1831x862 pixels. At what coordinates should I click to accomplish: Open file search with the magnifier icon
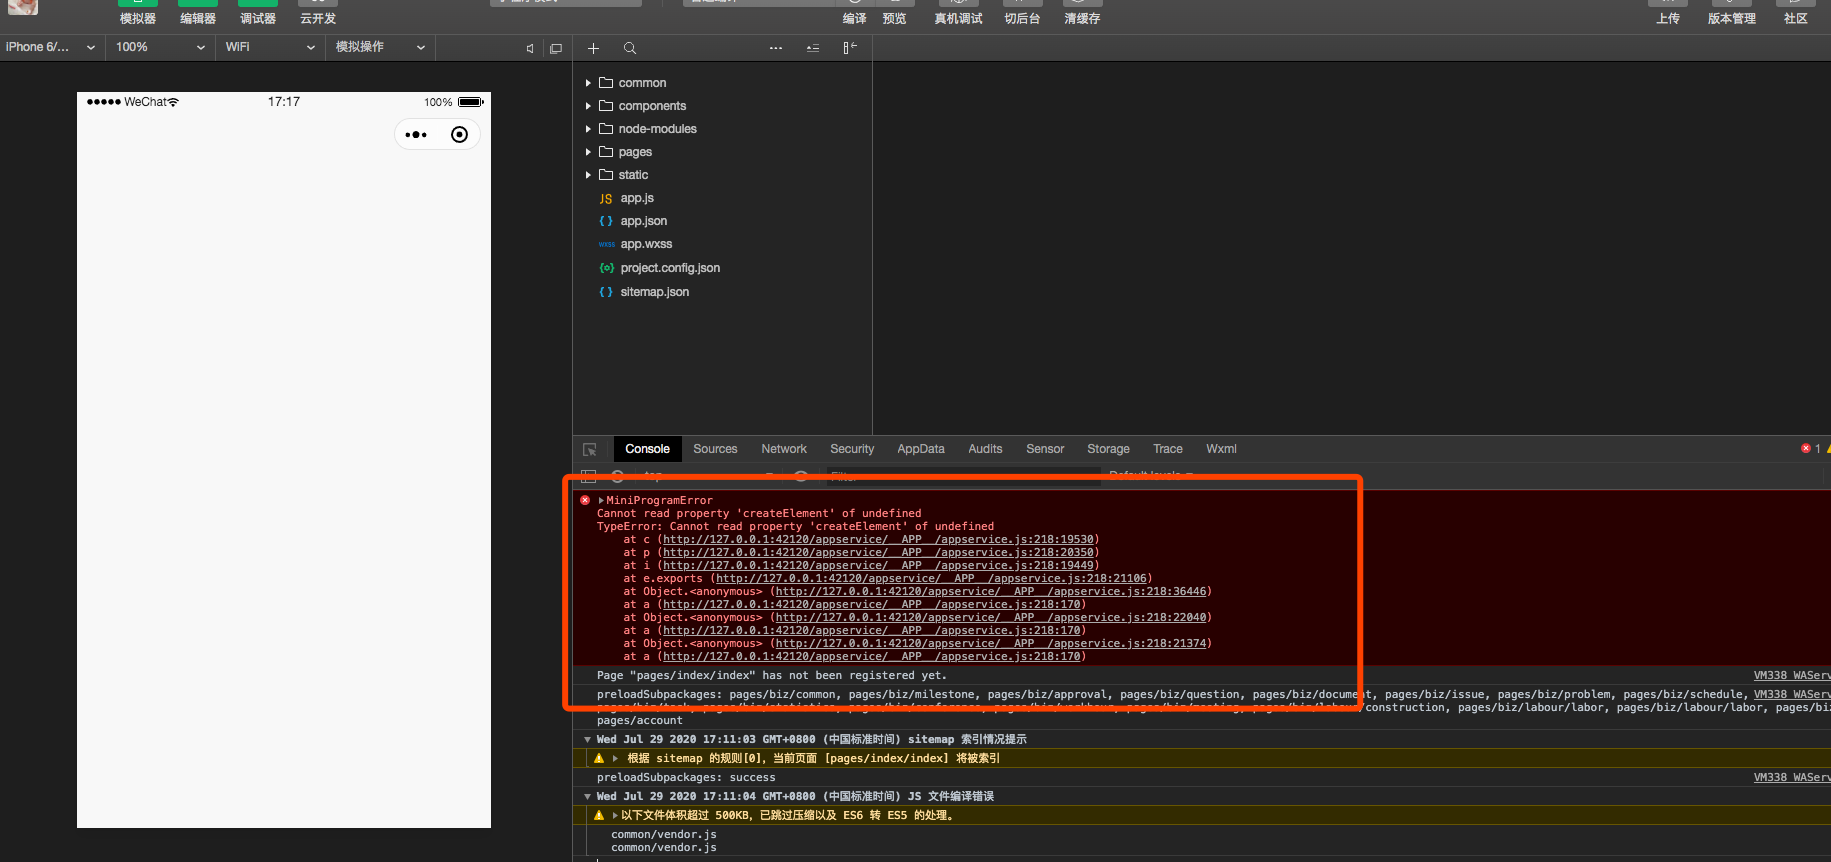630,48
